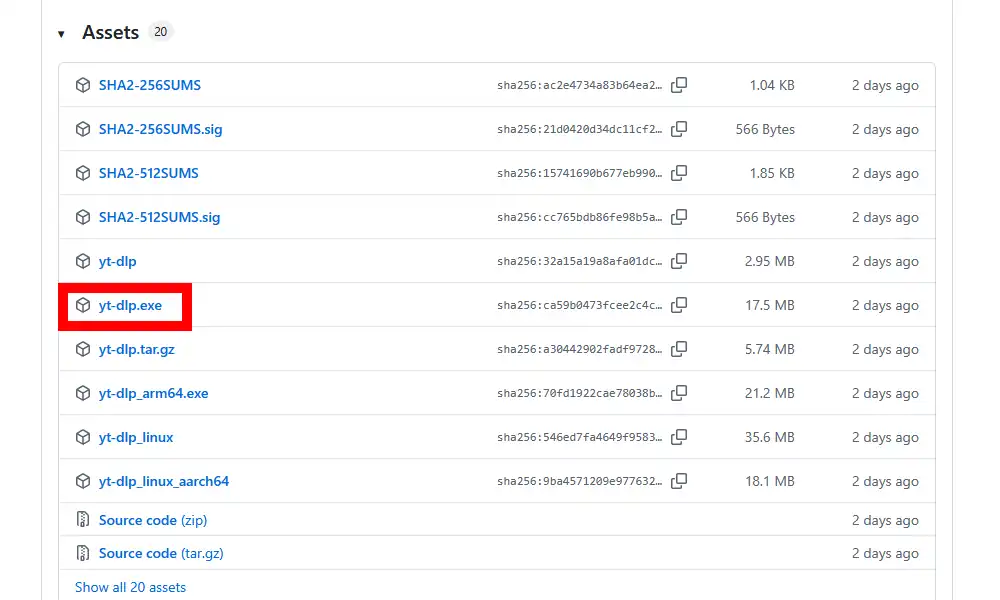Download the yt-dlp.exe file
Screen dimensions: 1000x600
pos(130,305)
